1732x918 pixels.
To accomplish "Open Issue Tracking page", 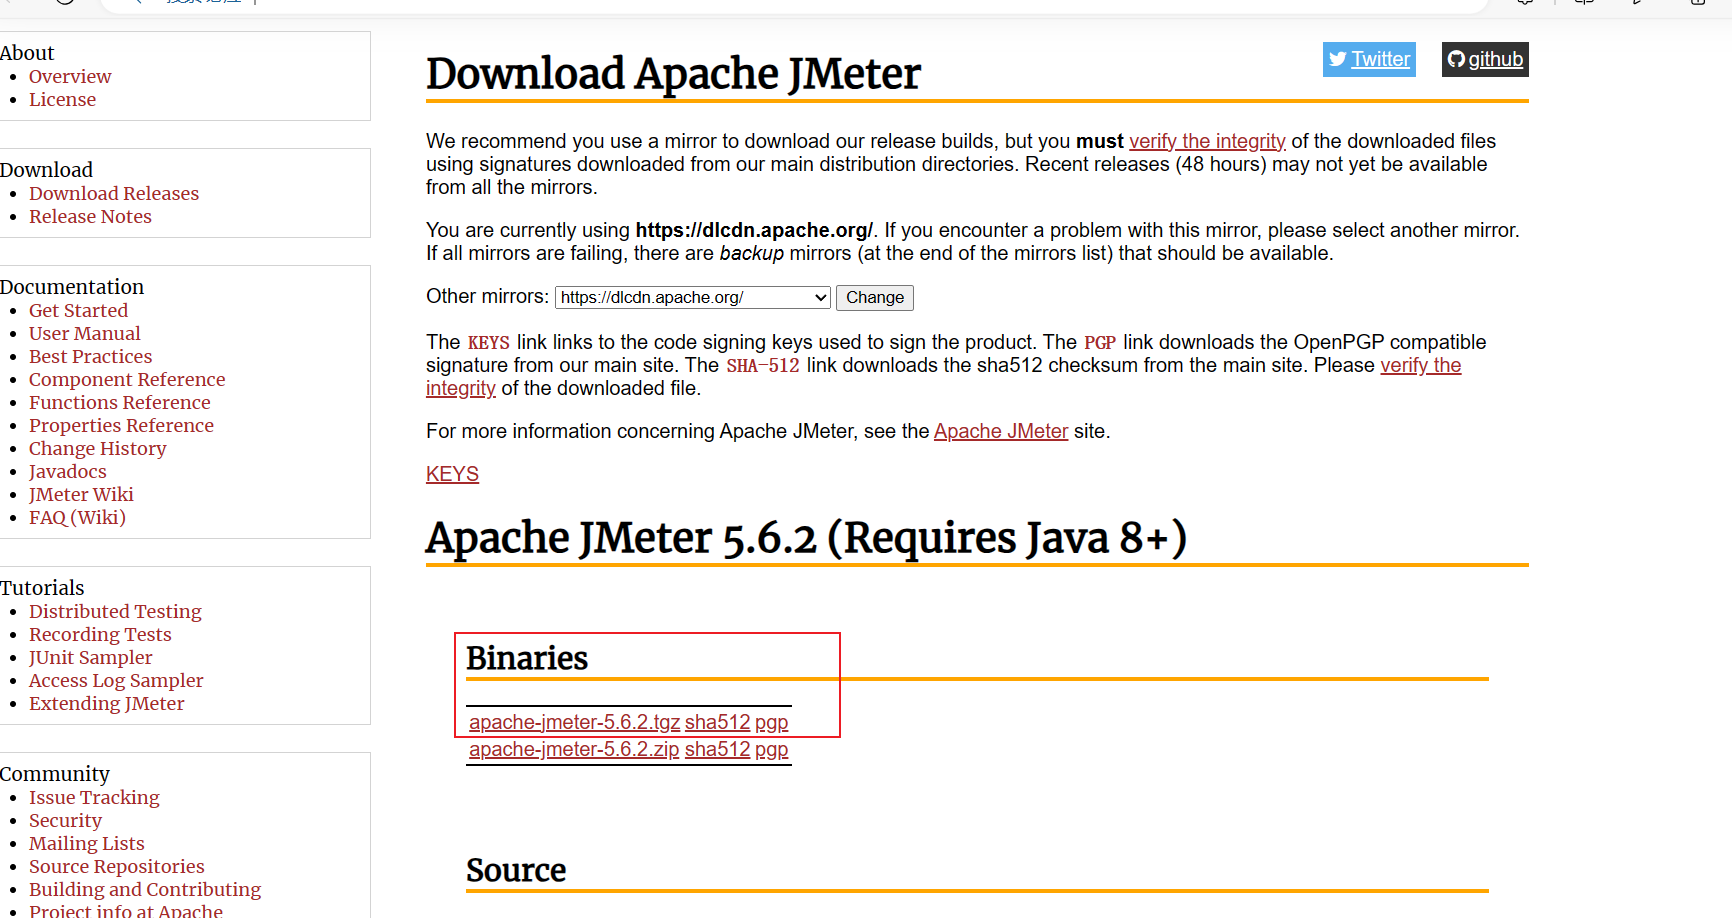I will pyautogui.click(x=94, y=798).
